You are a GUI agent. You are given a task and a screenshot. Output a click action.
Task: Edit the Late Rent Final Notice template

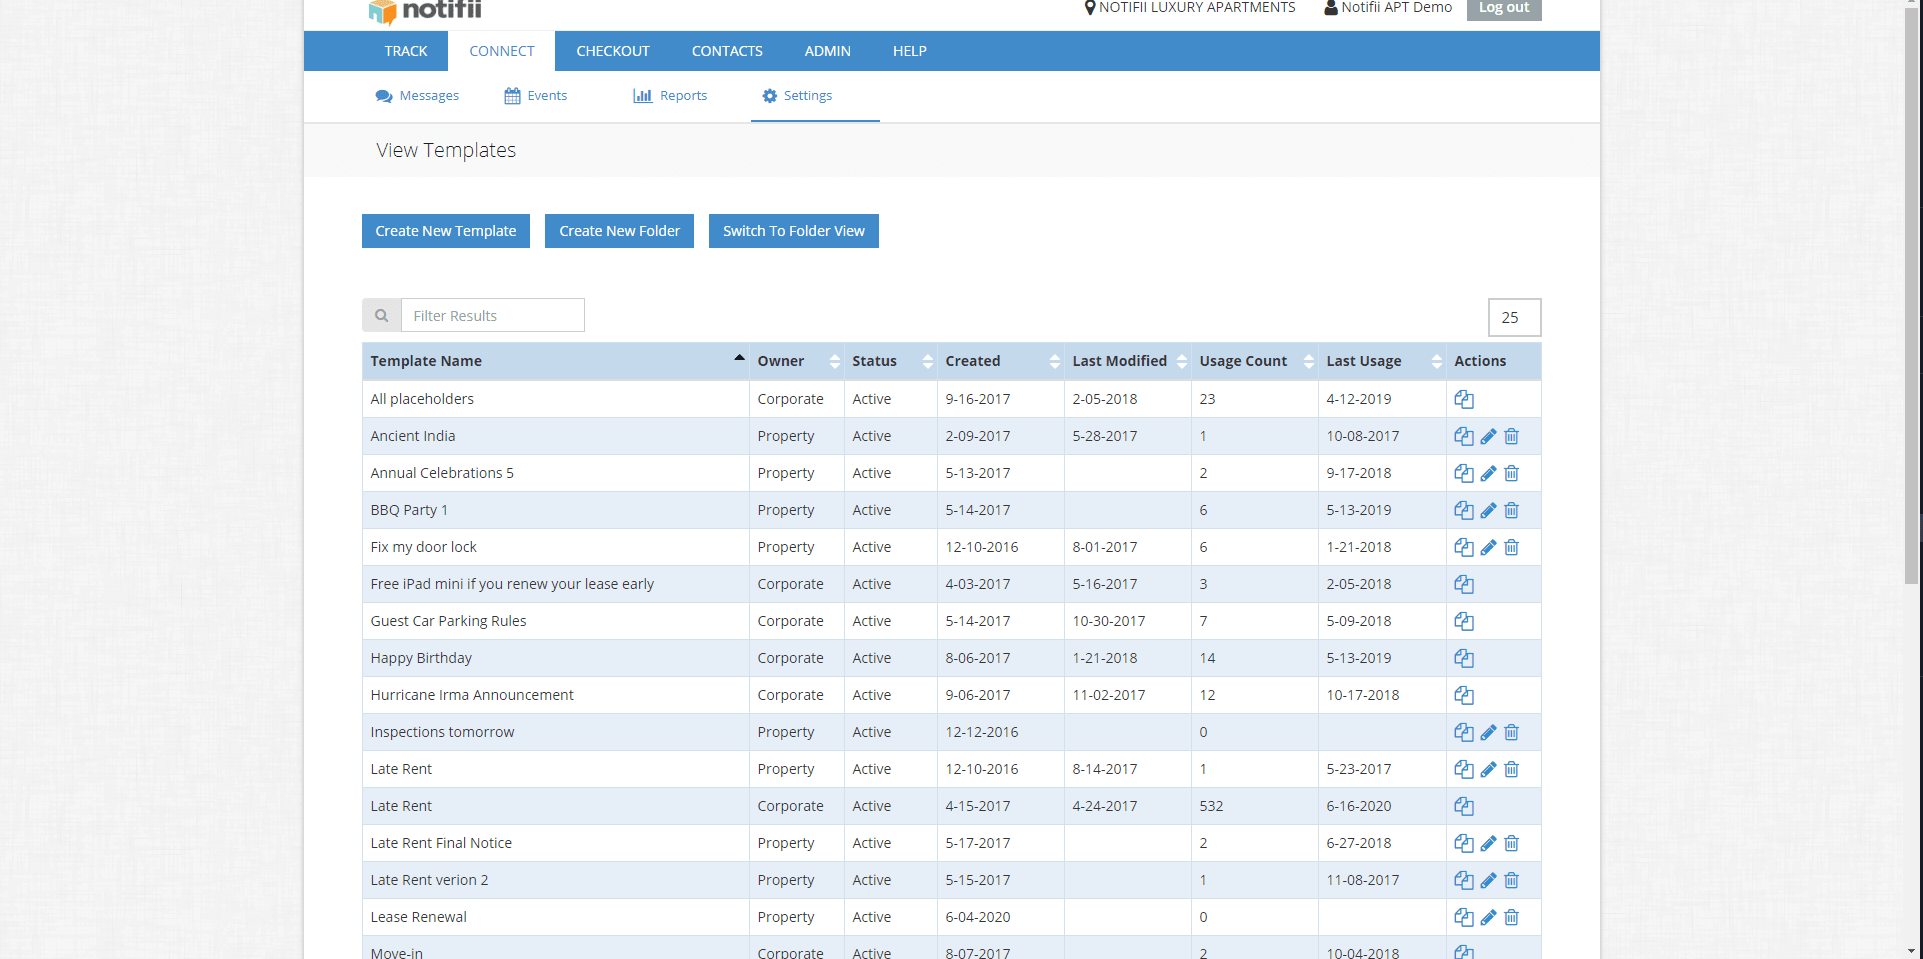point(1488,843)
